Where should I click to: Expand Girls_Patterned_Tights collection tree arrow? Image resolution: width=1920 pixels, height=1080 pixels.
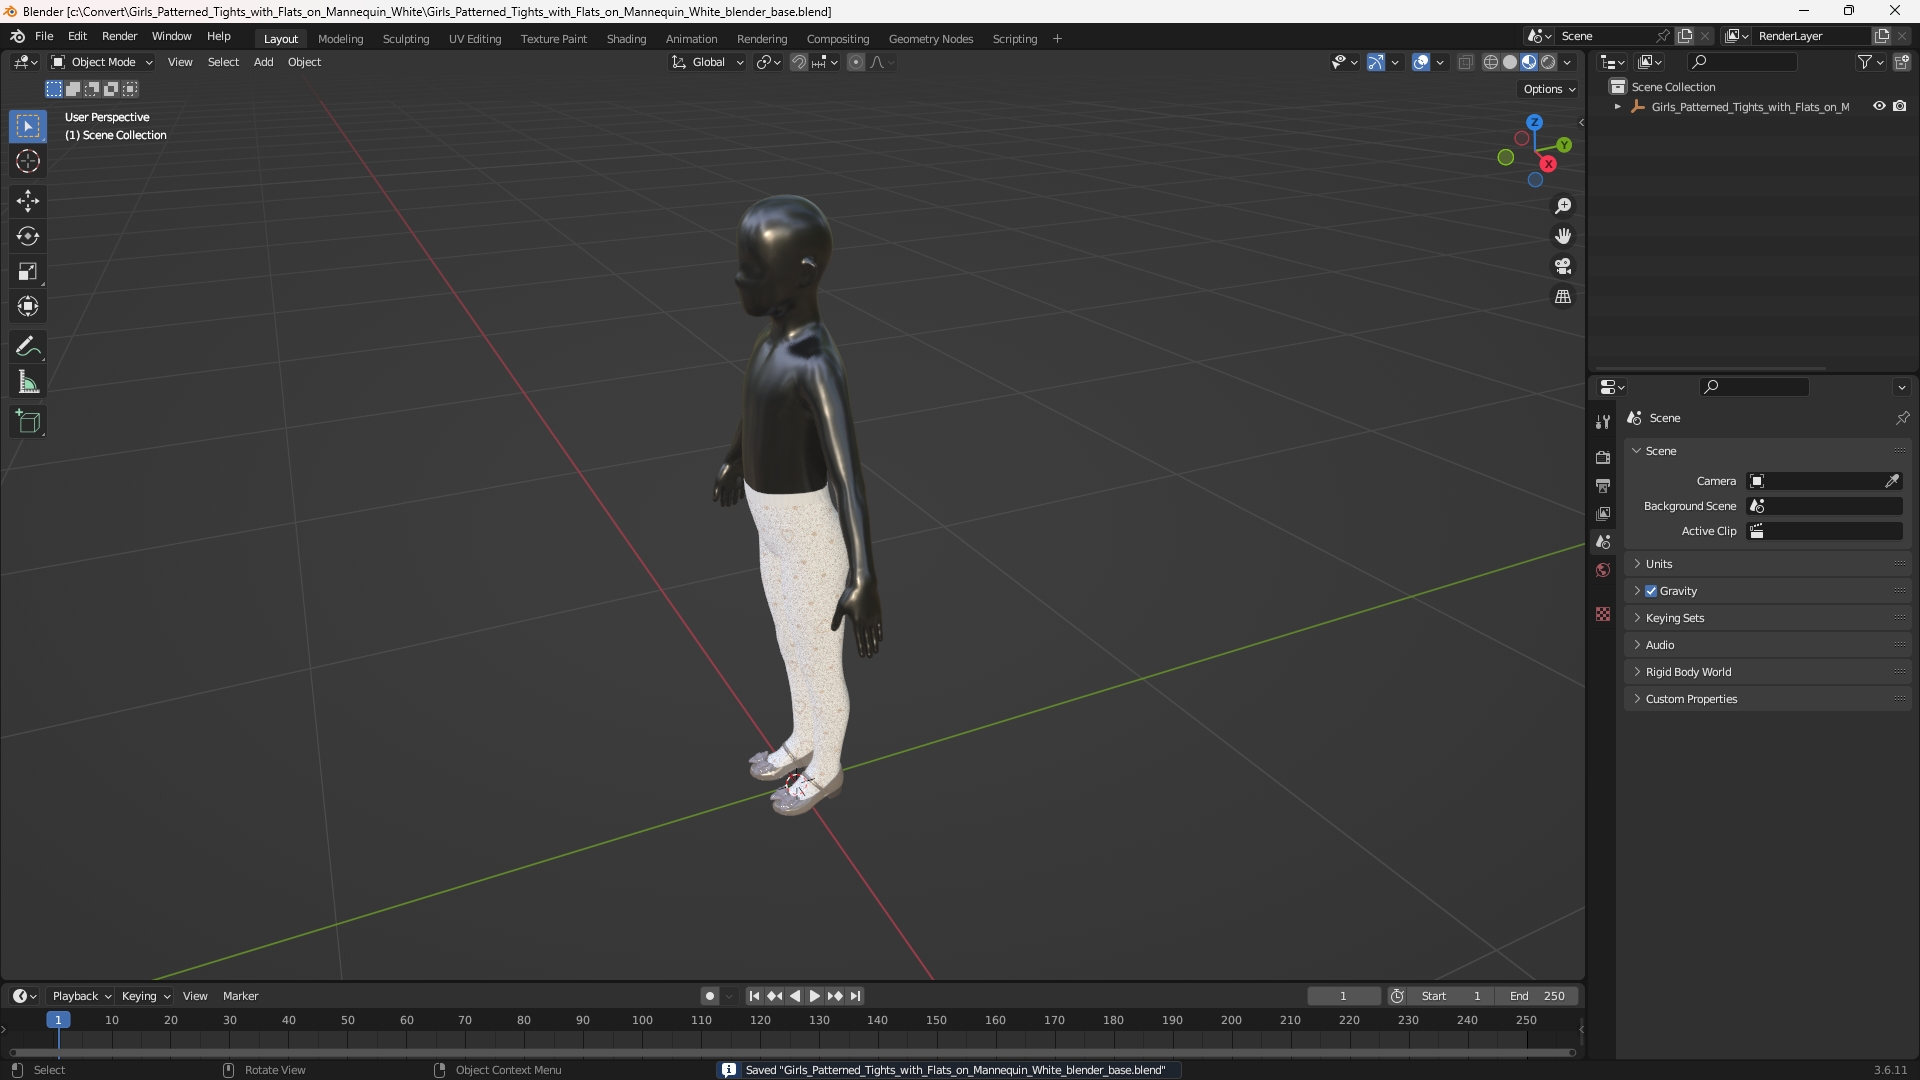pyautogui.click(x=1618, y=107)
